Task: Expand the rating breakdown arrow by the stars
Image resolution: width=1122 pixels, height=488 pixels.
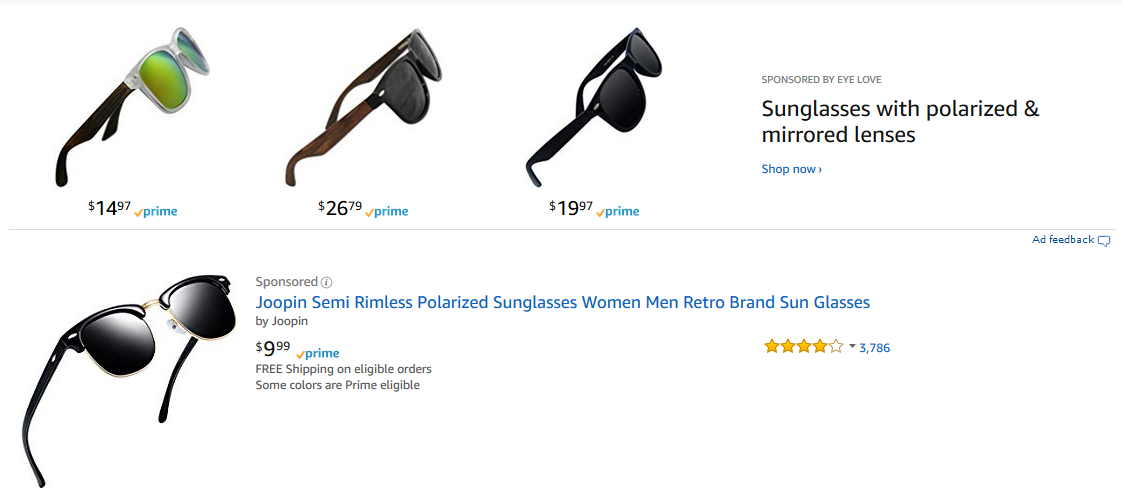Action: [852, 347]
